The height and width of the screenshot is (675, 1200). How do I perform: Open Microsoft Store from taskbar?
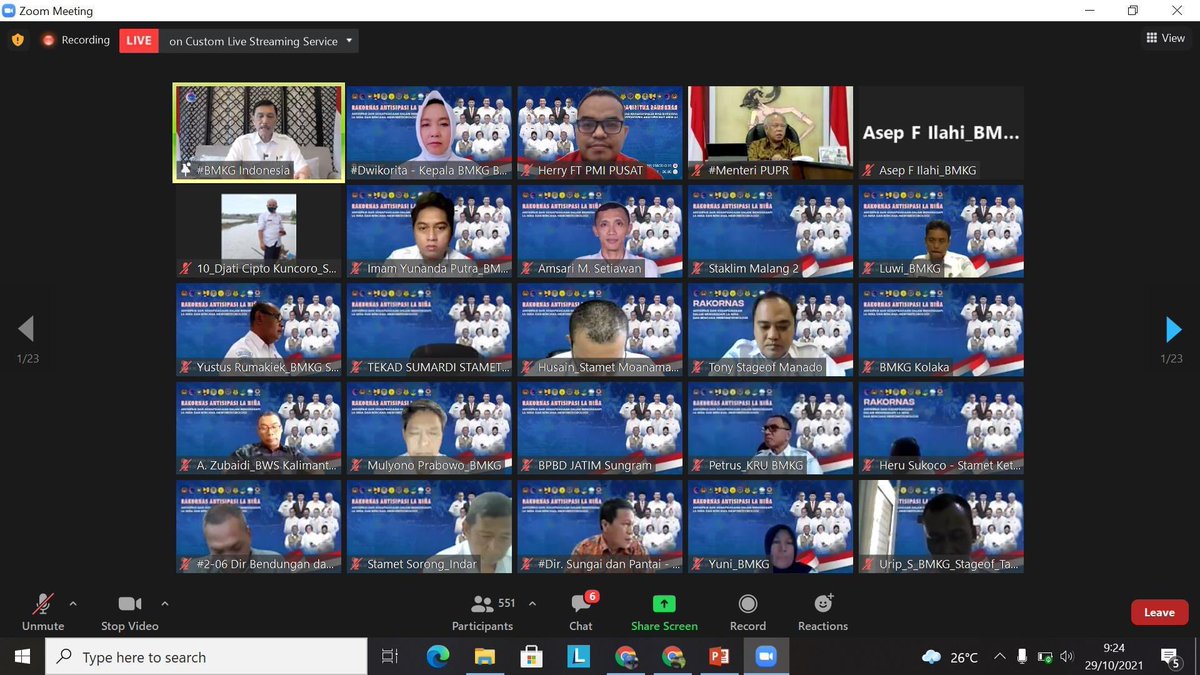coord(532,657)
